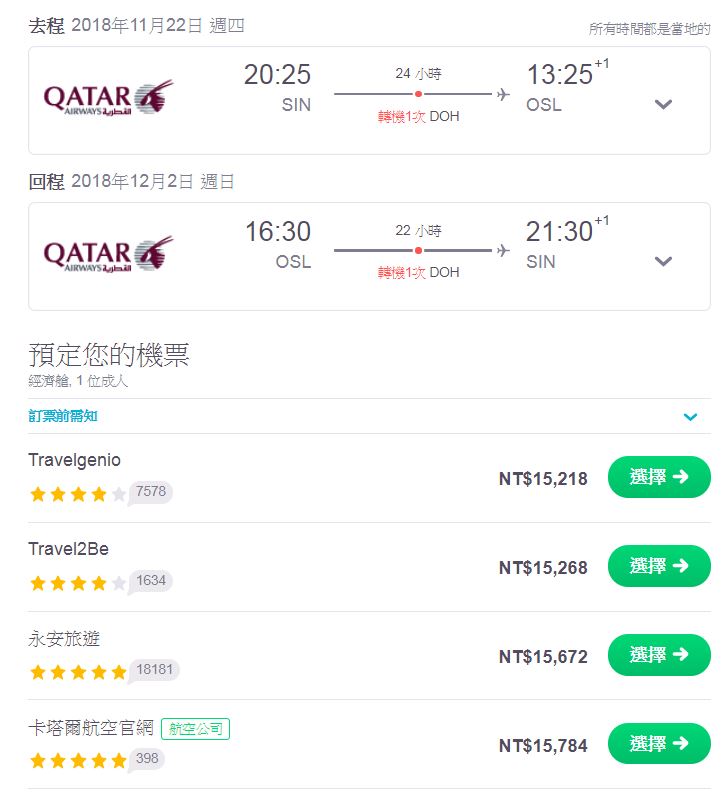
Task: Open the 訂票前需知 link
Action: pyautogui.click(x=63, y=416)
